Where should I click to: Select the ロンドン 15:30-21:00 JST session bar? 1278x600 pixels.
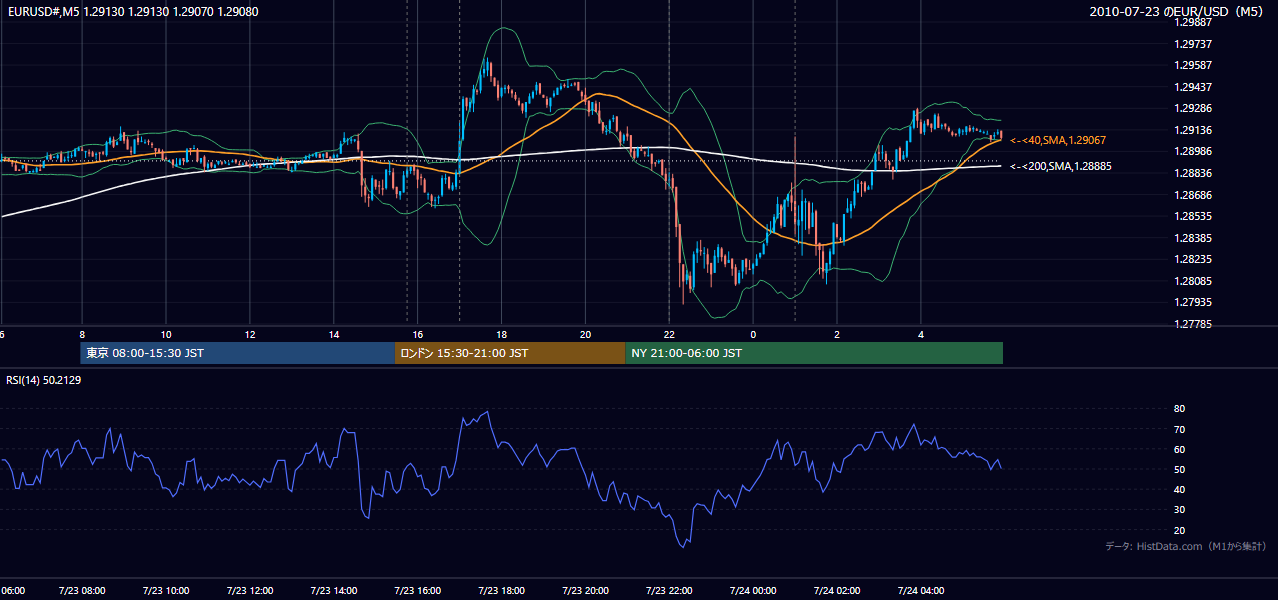510,353
